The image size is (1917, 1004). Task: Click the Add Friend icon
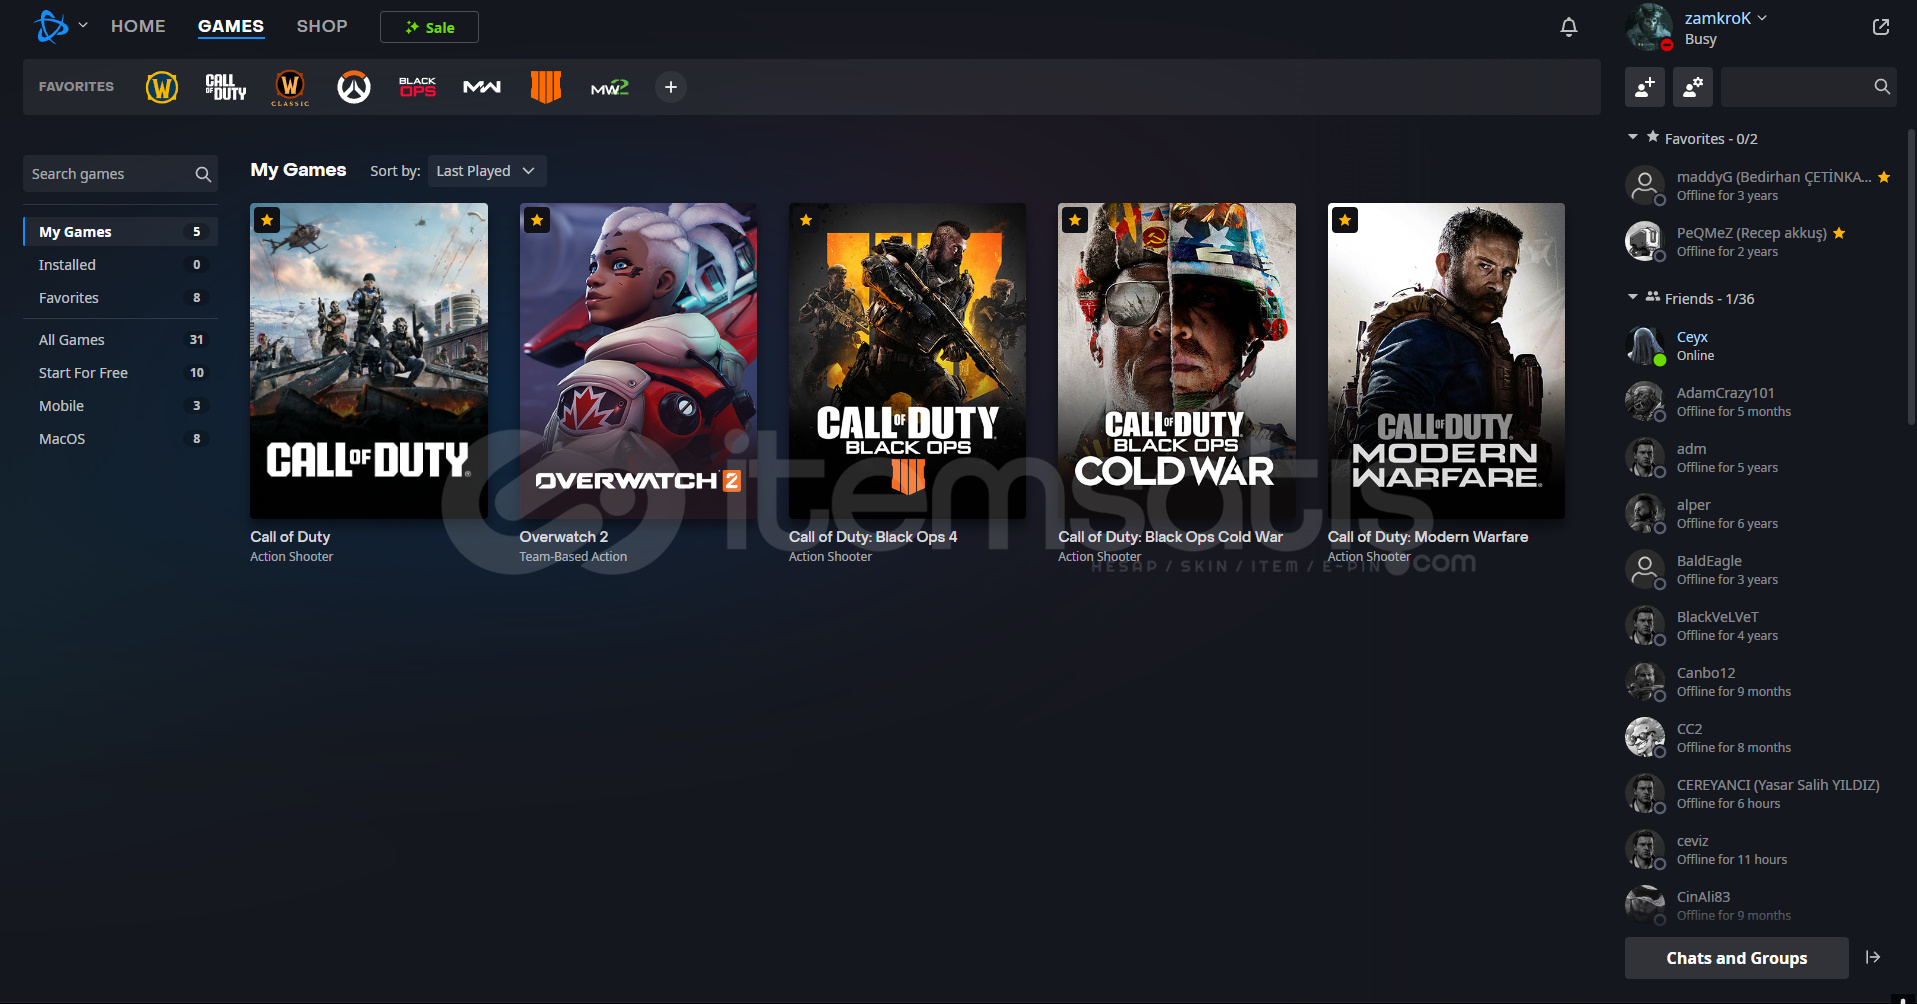1645,88
